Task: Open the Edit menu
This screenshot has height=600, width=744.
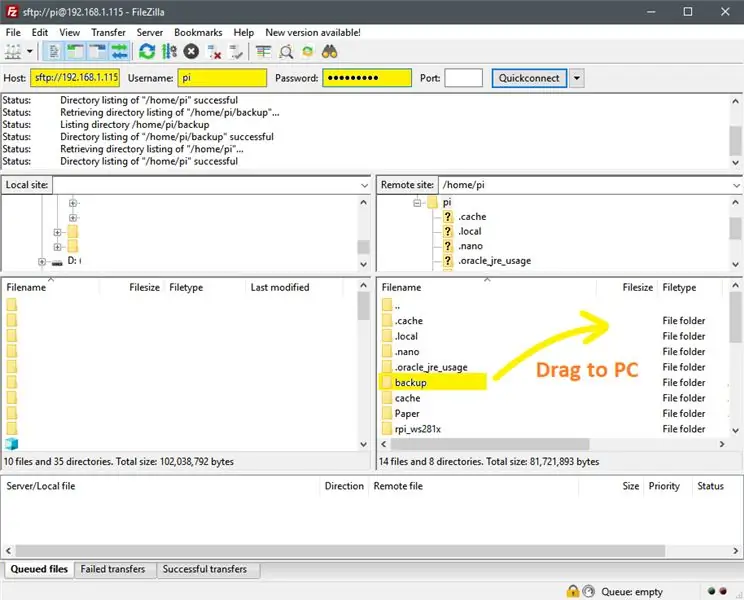Action: (40, 32)
